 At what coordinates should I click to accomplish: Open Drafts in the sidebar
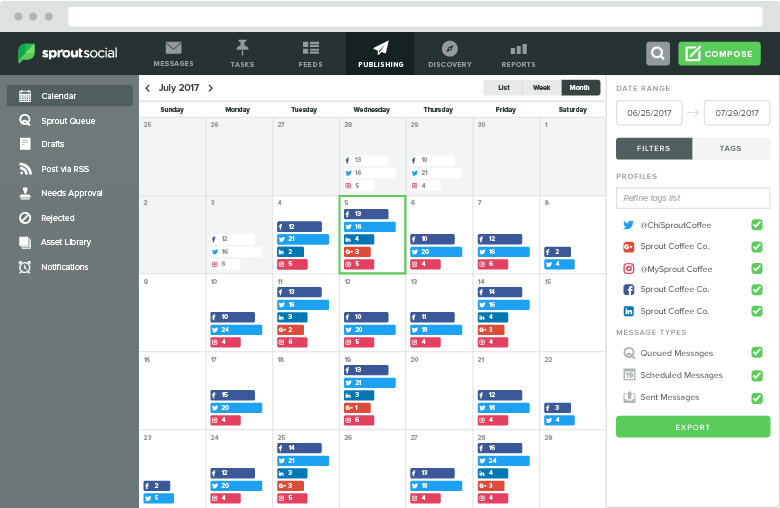pyautogui.click(x=70, y=144)
